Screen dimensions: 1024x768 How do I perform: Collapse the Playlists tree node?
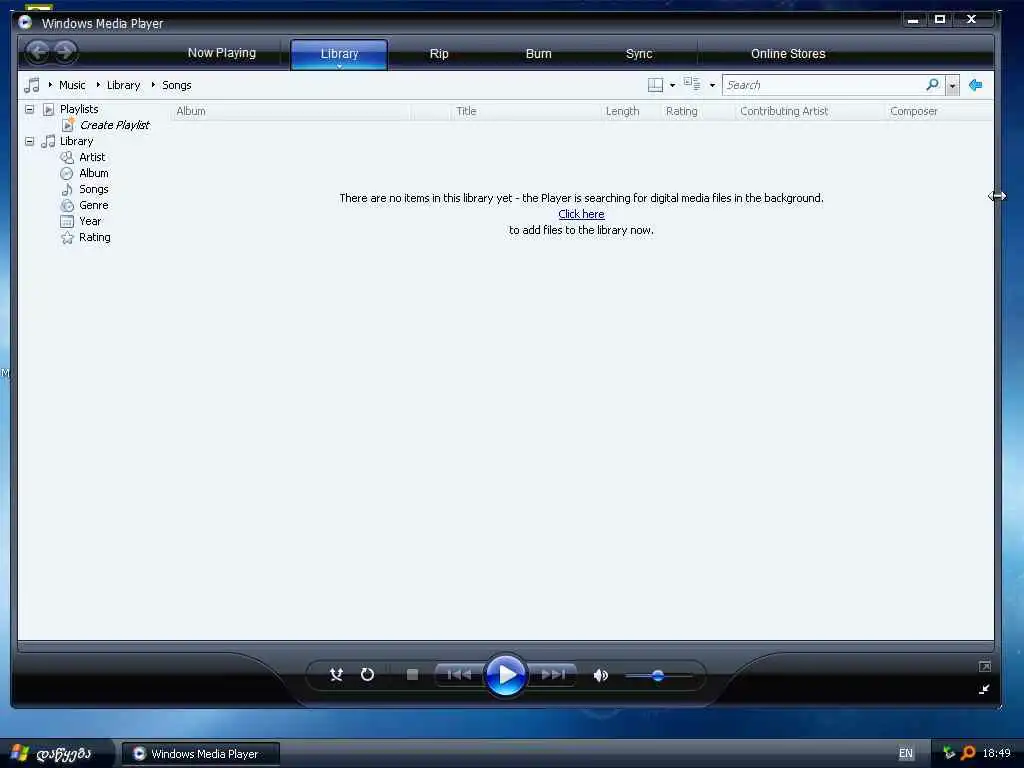29,109
